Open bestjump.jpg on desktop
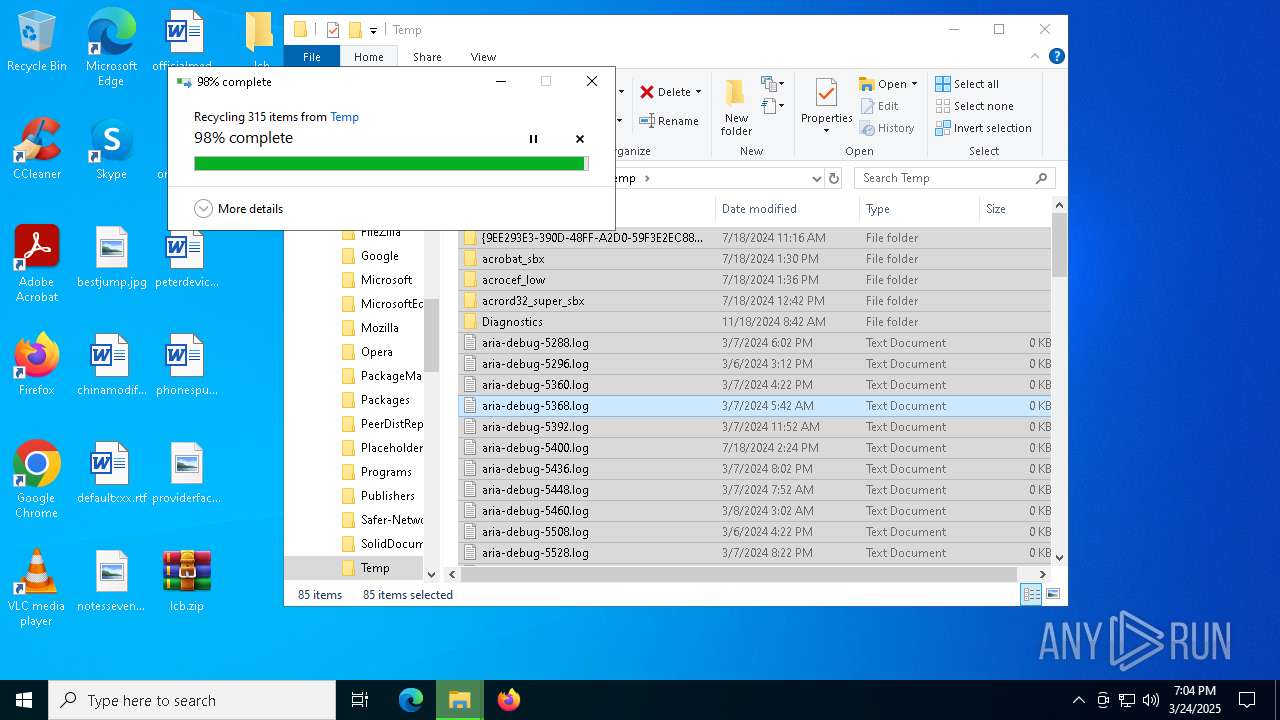This screenshot has width=1280, height=720. click(x=111, y=257)
